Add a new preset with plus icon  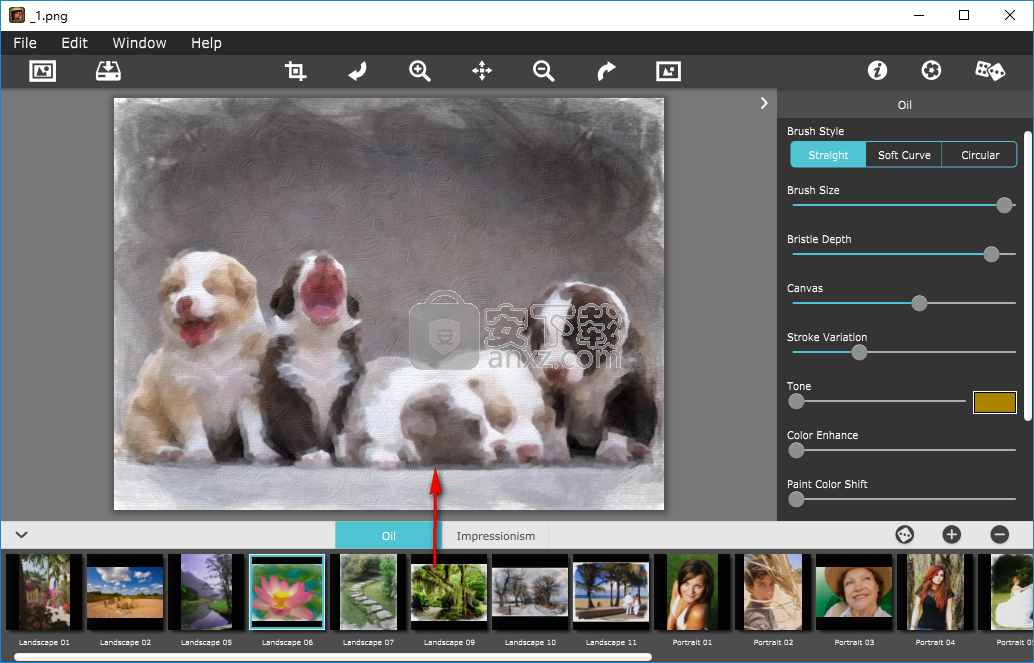tap(952, 534)
